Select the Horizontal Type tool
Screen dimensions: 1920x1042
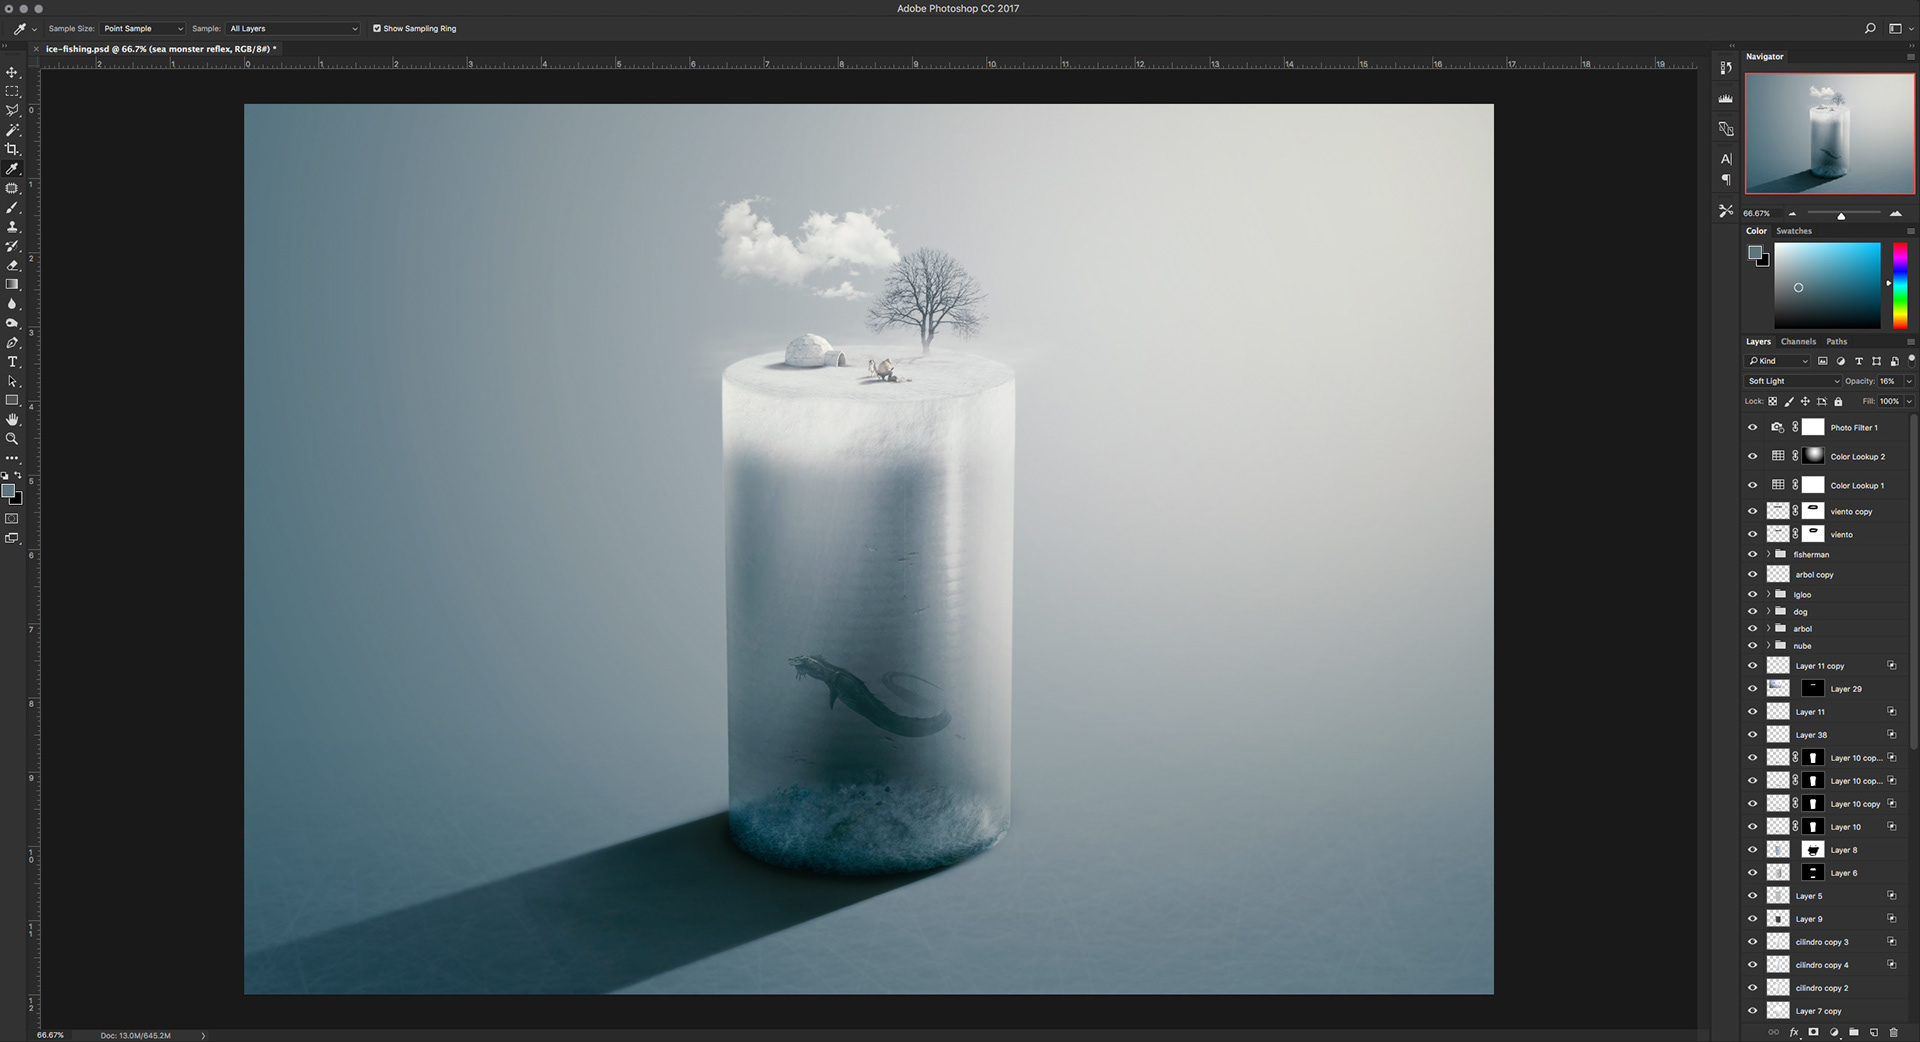[x=12, y=361]
